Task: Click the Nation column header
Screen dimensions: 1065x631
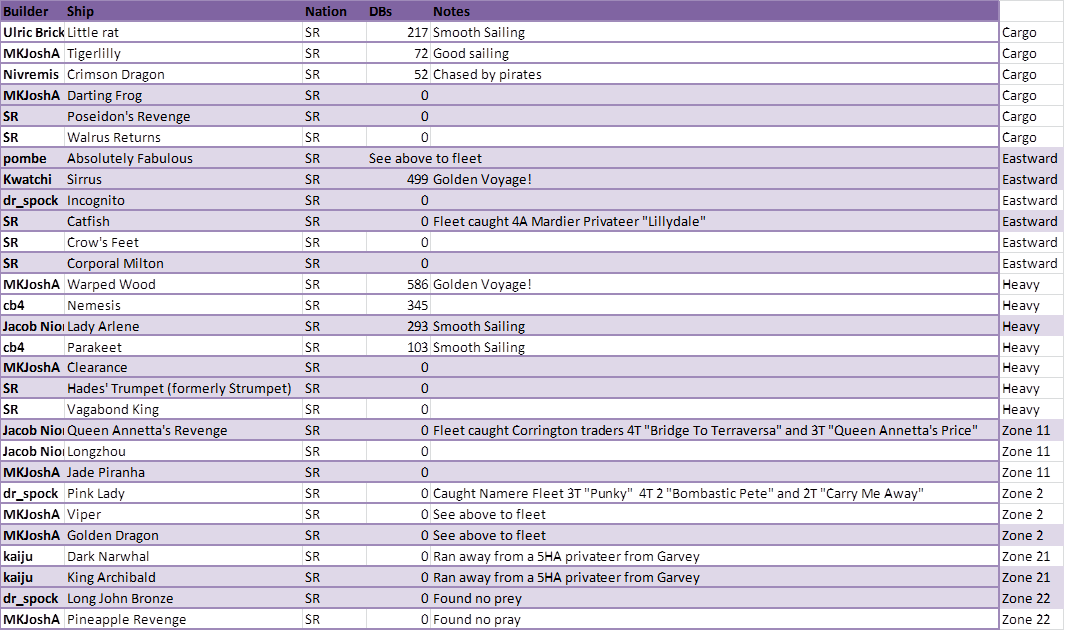Action: [x=326, y=11]
